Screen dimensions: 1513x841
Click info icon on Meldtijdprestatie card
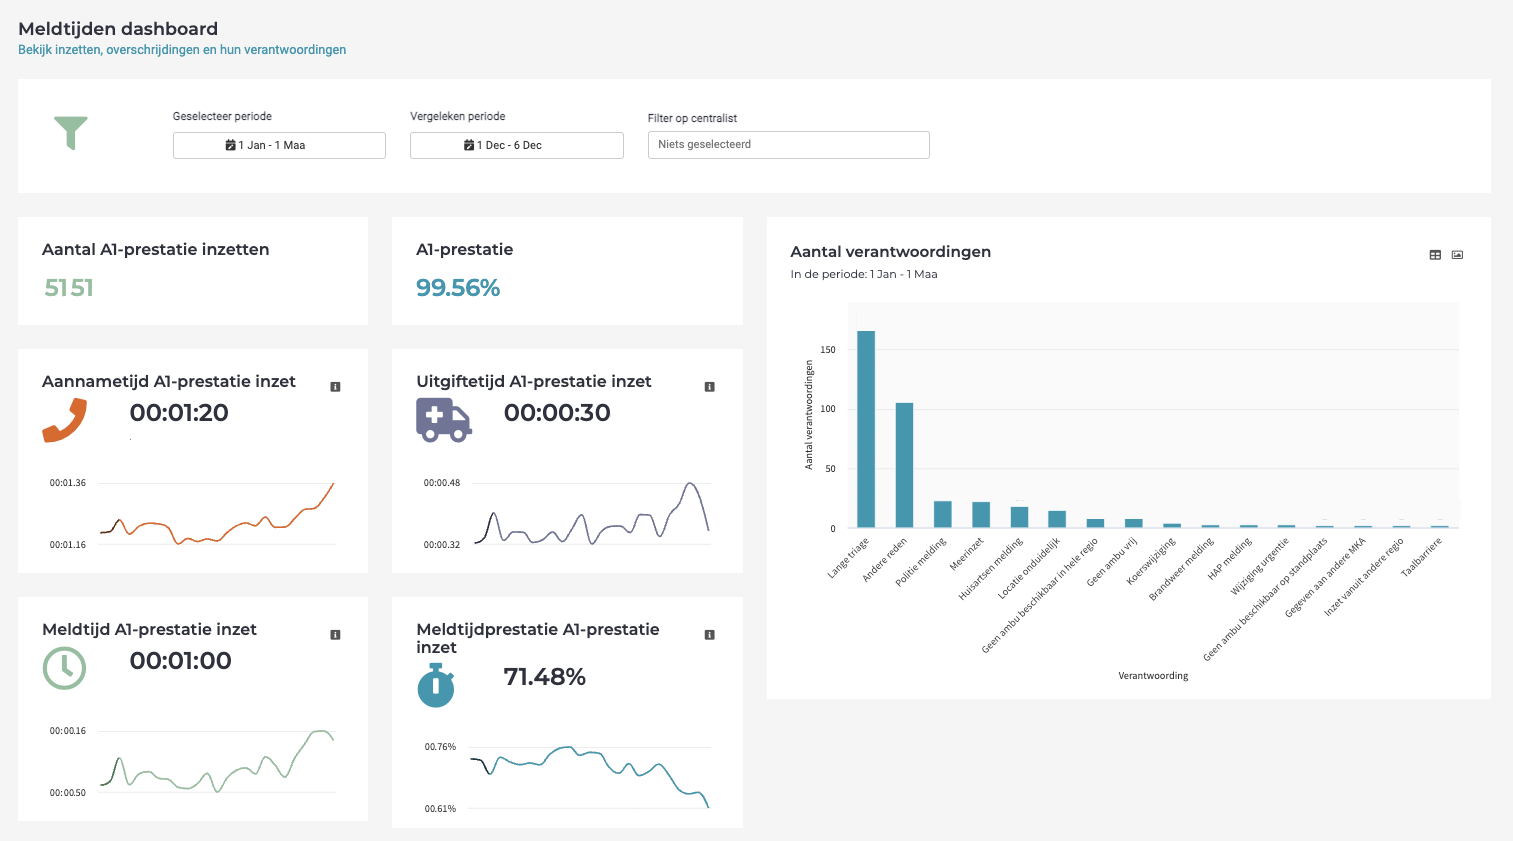click(709, 635)
